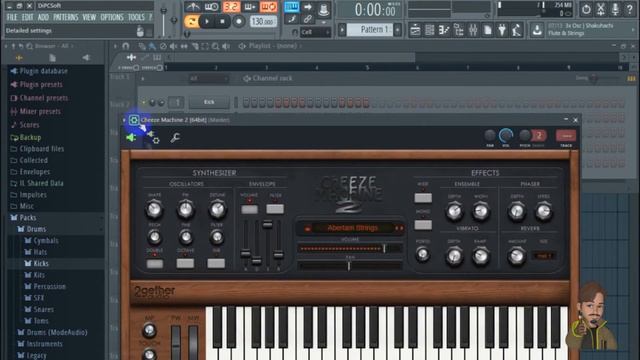The image size is (640, 360).
Task: Open the Reverb size selector
Action: [x=544, y=256]
